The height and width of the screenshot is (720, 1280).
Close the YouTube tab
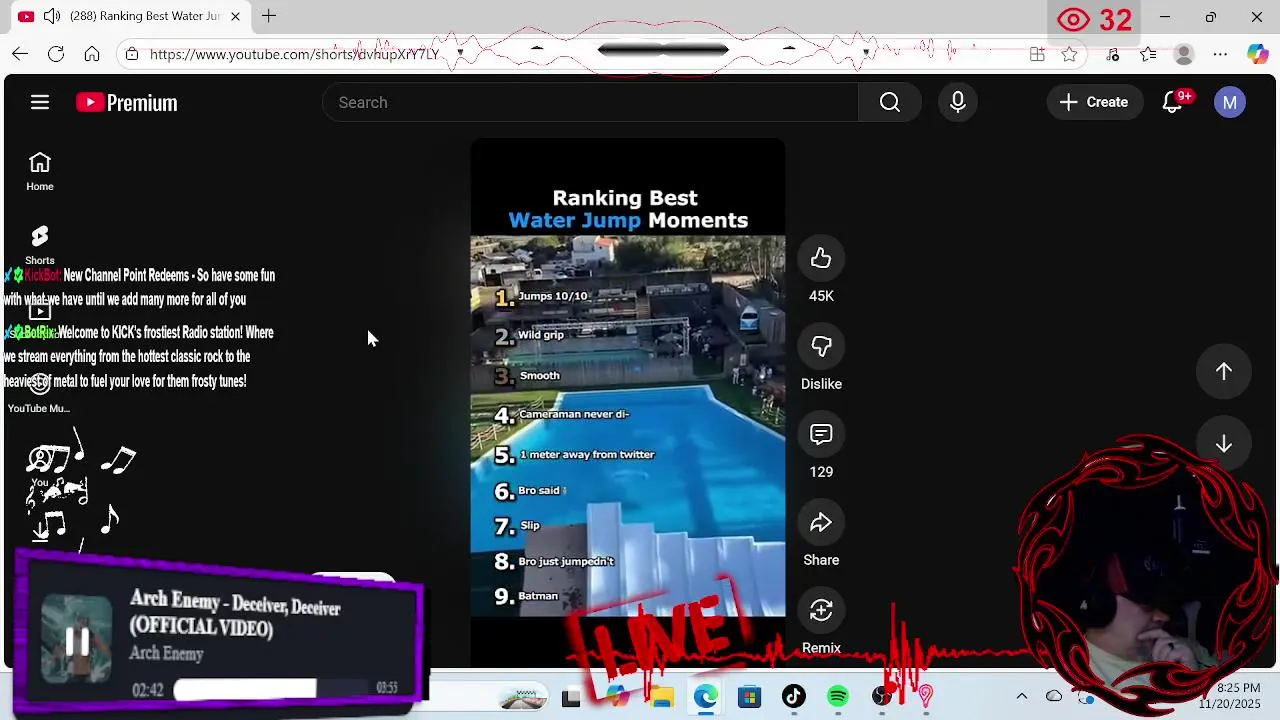(236, 16)
